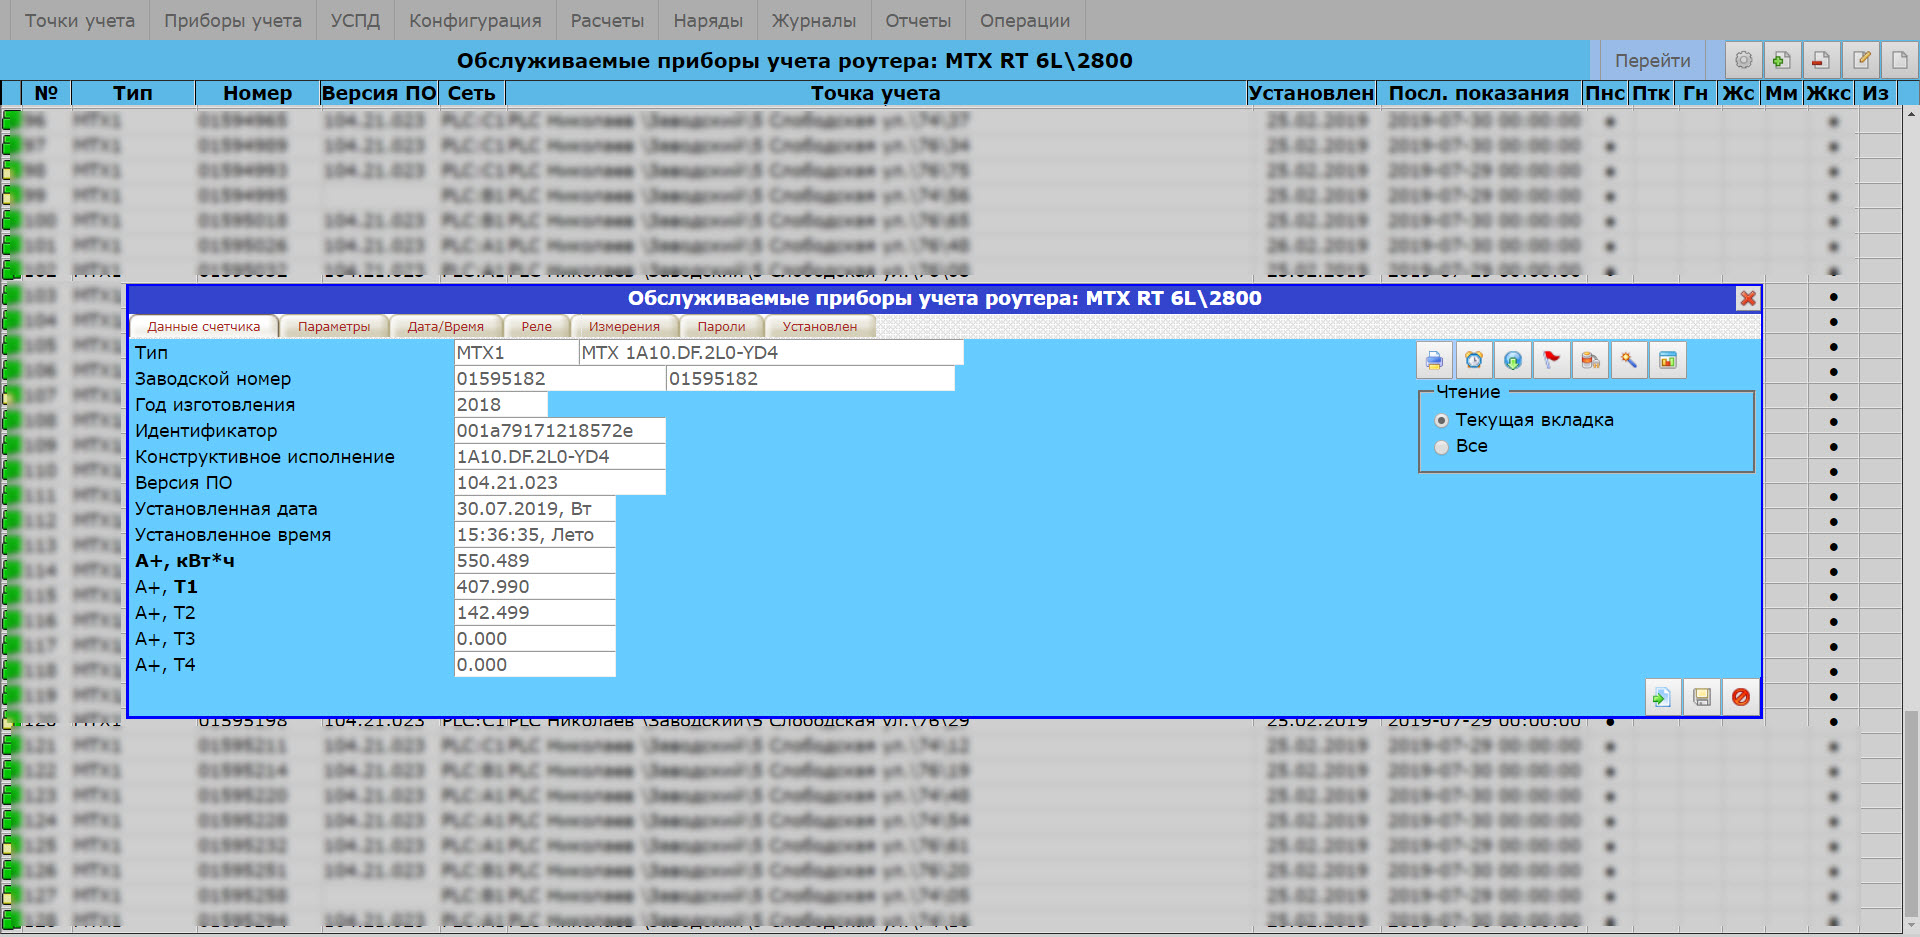Open the 'Приборы учета' menu

point(233,20)
